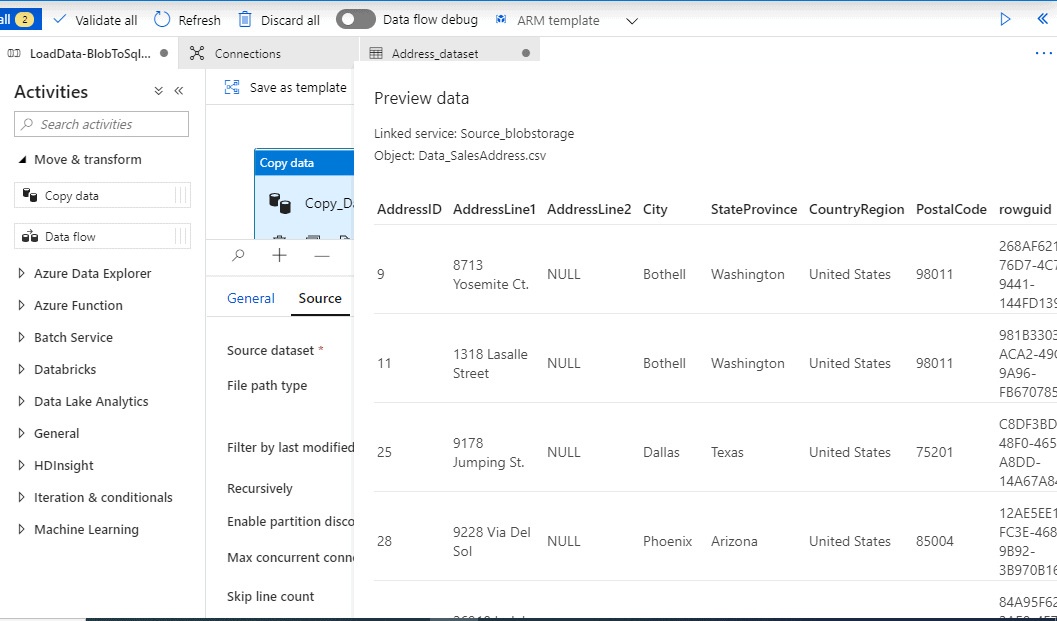The image size is (1057, 621).
Task: Click the run triangle button at top right
Action: click(1005, 19)
